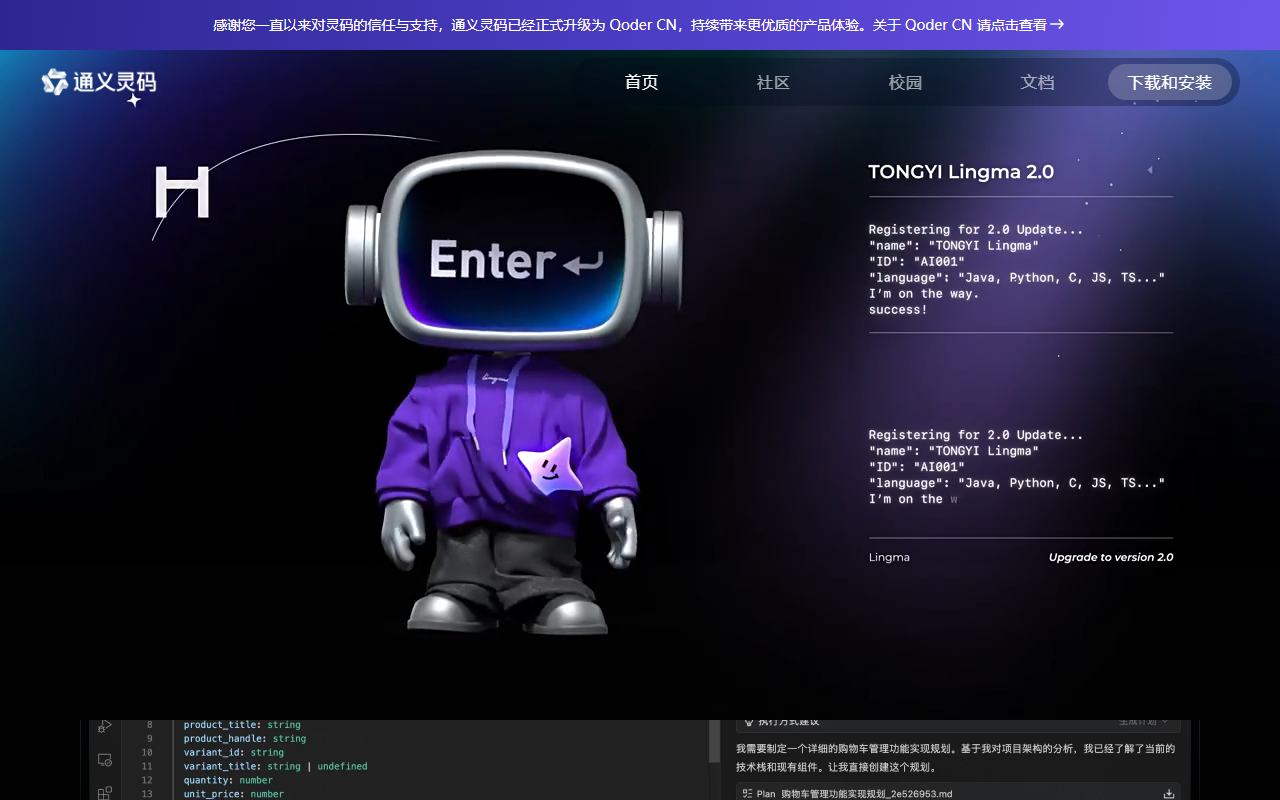
Task: Click the variant_id: string code line
Action: pyautogui.click(x=233, y=752)
